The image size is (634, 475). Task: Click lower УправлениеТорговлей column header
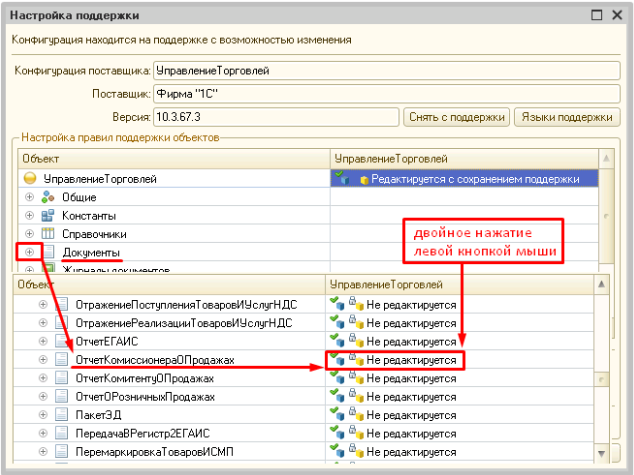click(459, 284)
